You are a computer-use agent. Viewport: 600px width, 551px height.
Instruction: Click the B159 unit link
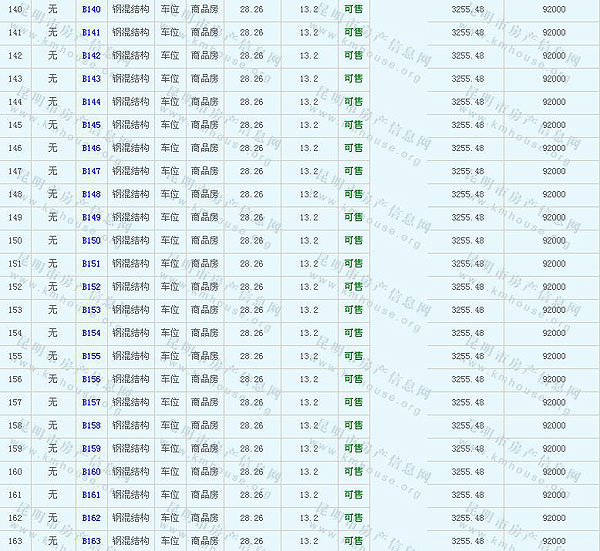(91, 448)
